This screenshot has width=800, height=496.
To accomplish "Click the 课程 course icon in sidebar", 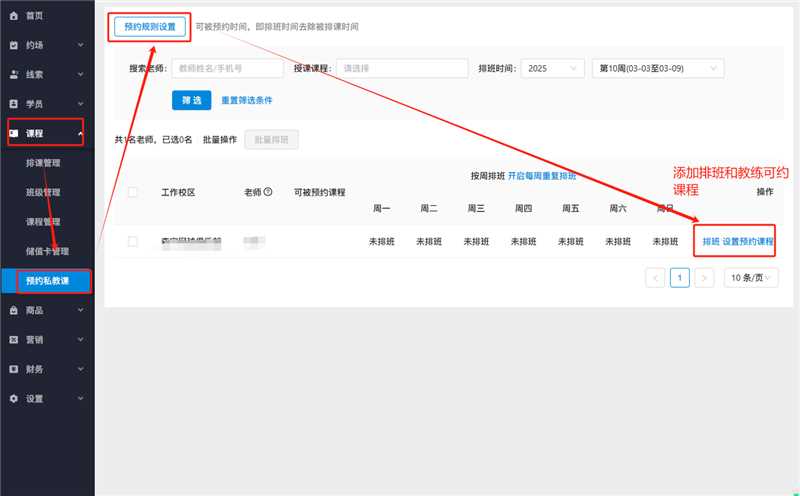I will (14, 133).
